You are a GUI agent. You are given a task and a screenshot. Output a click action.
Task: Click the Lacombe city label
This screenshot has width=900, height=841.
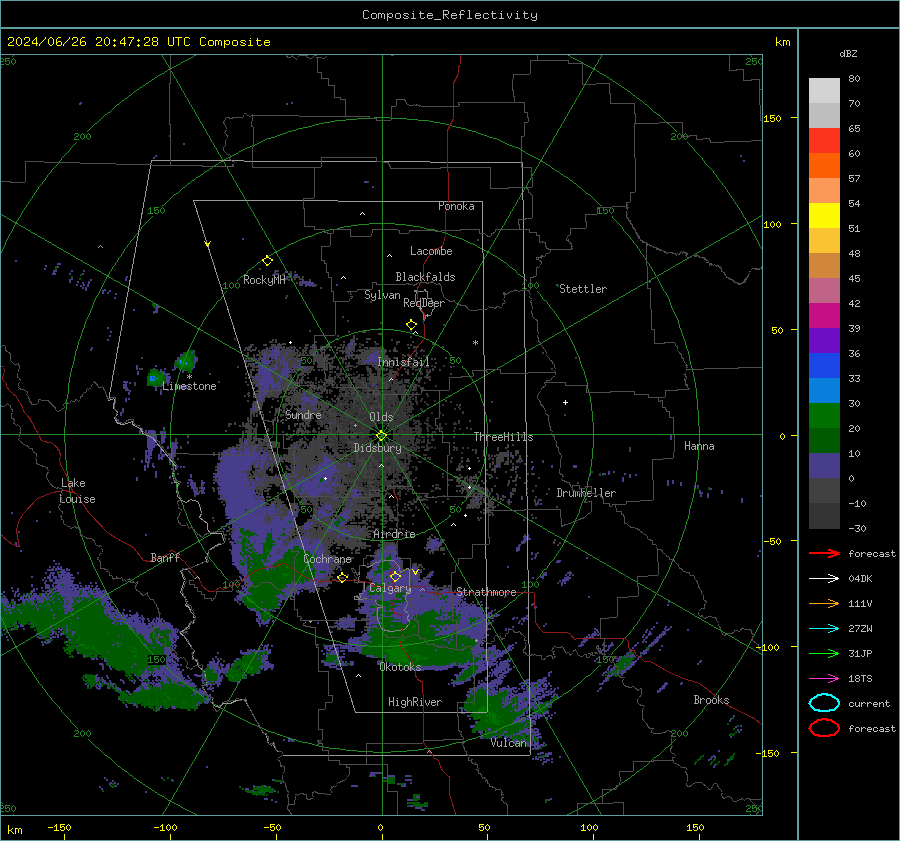pos(431,251)
